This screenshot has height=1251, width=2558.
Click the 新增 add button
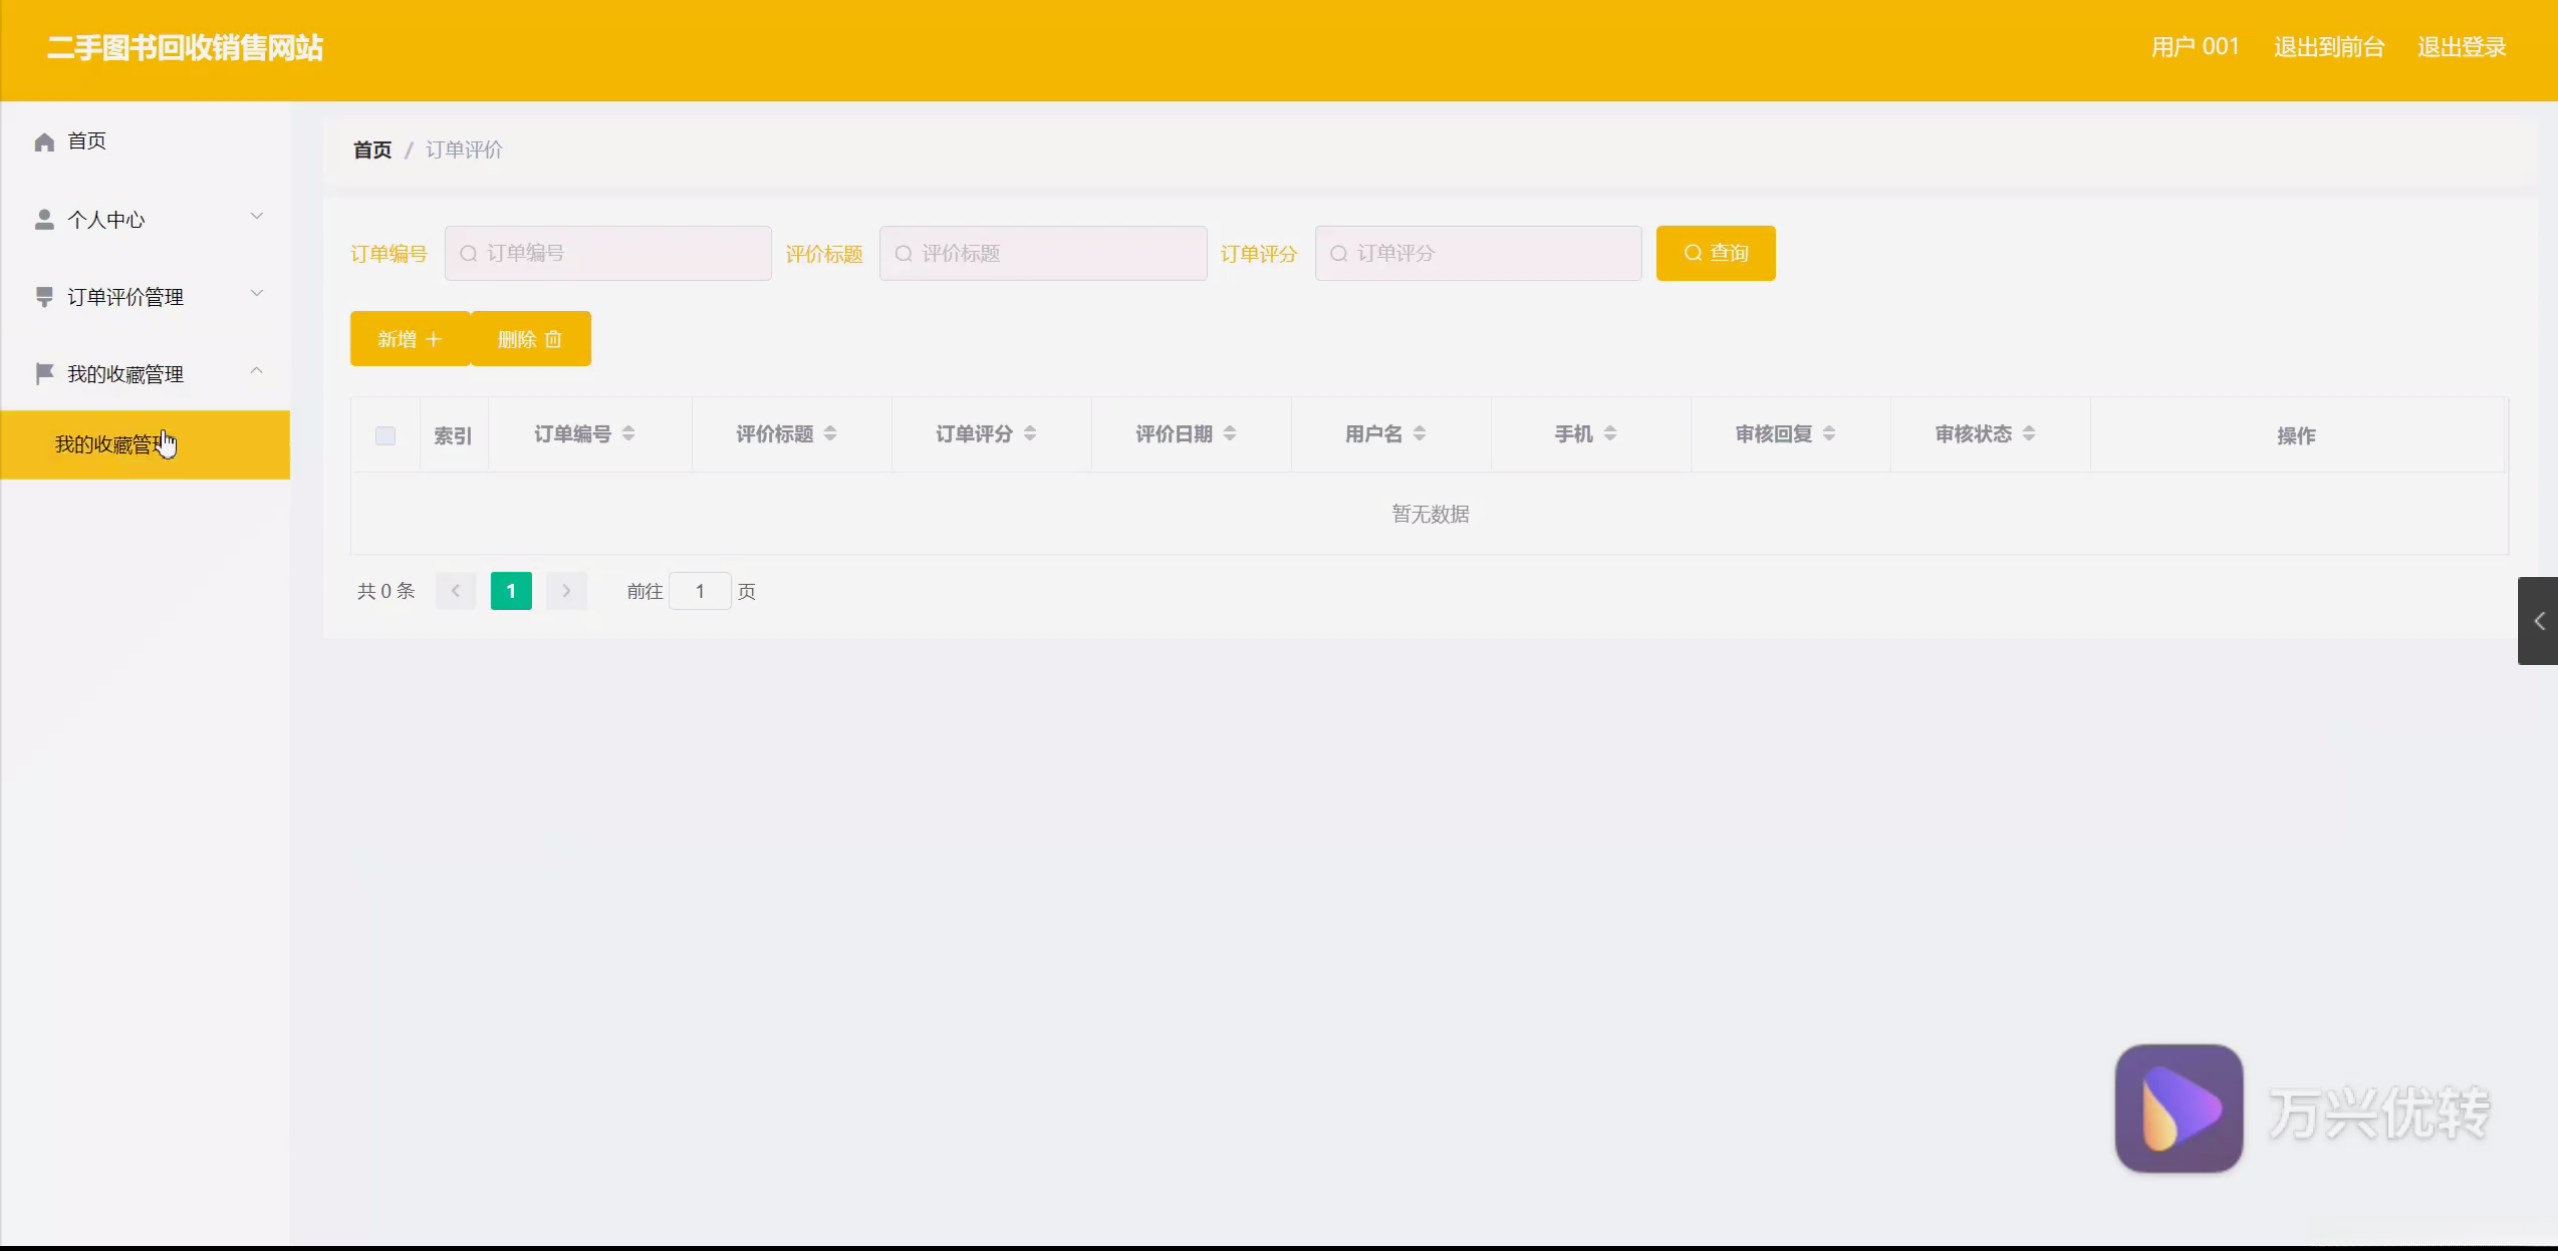pos(409,339)
